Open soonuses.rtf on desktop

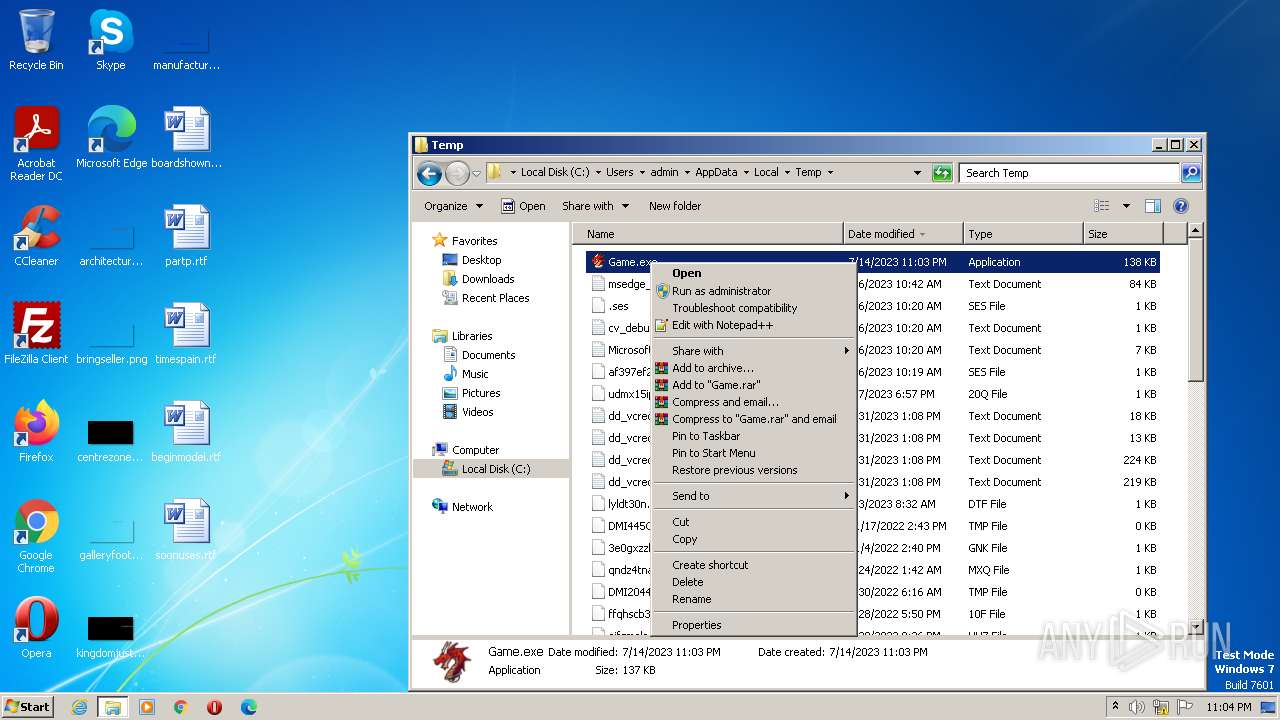[187, 530]
